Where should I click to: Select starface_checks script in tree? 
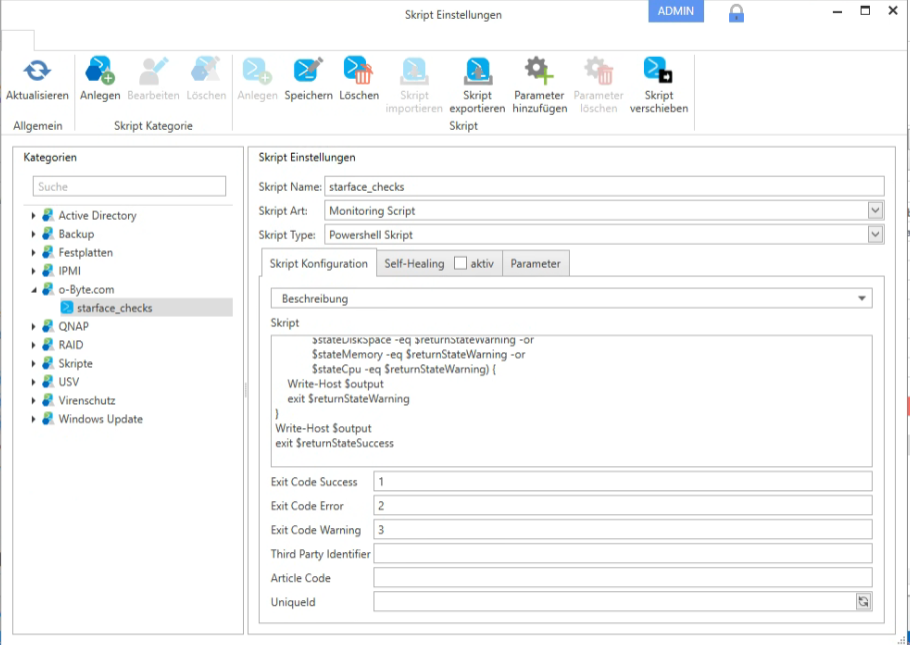114,308
